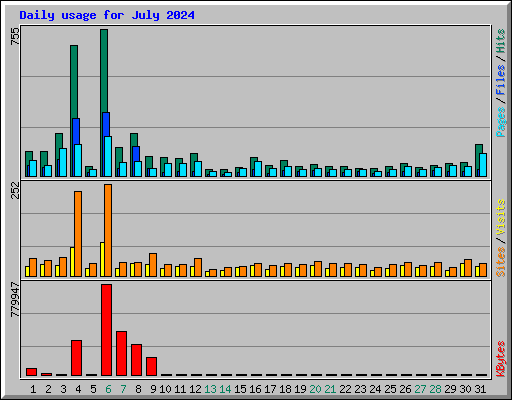Image resolution: width=512 pixels, height=400 pixels.
Task: Click the green day 14 axis label
Action: [x=225, y=389]
